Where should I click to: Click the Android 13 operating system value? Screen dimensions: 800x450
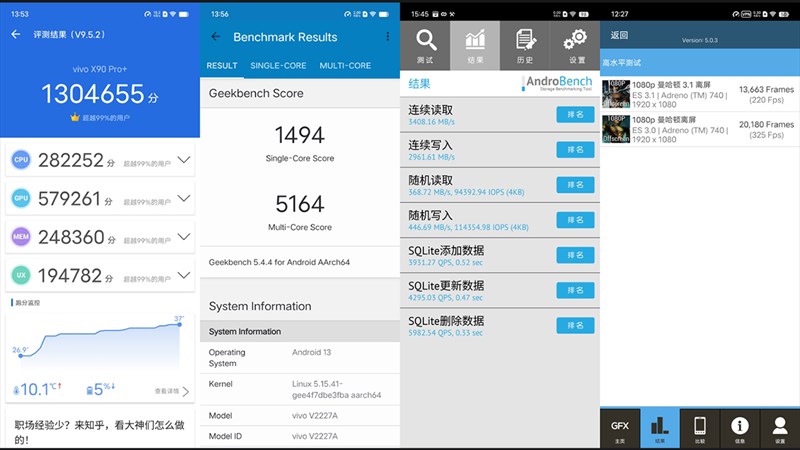pos(312,352)
